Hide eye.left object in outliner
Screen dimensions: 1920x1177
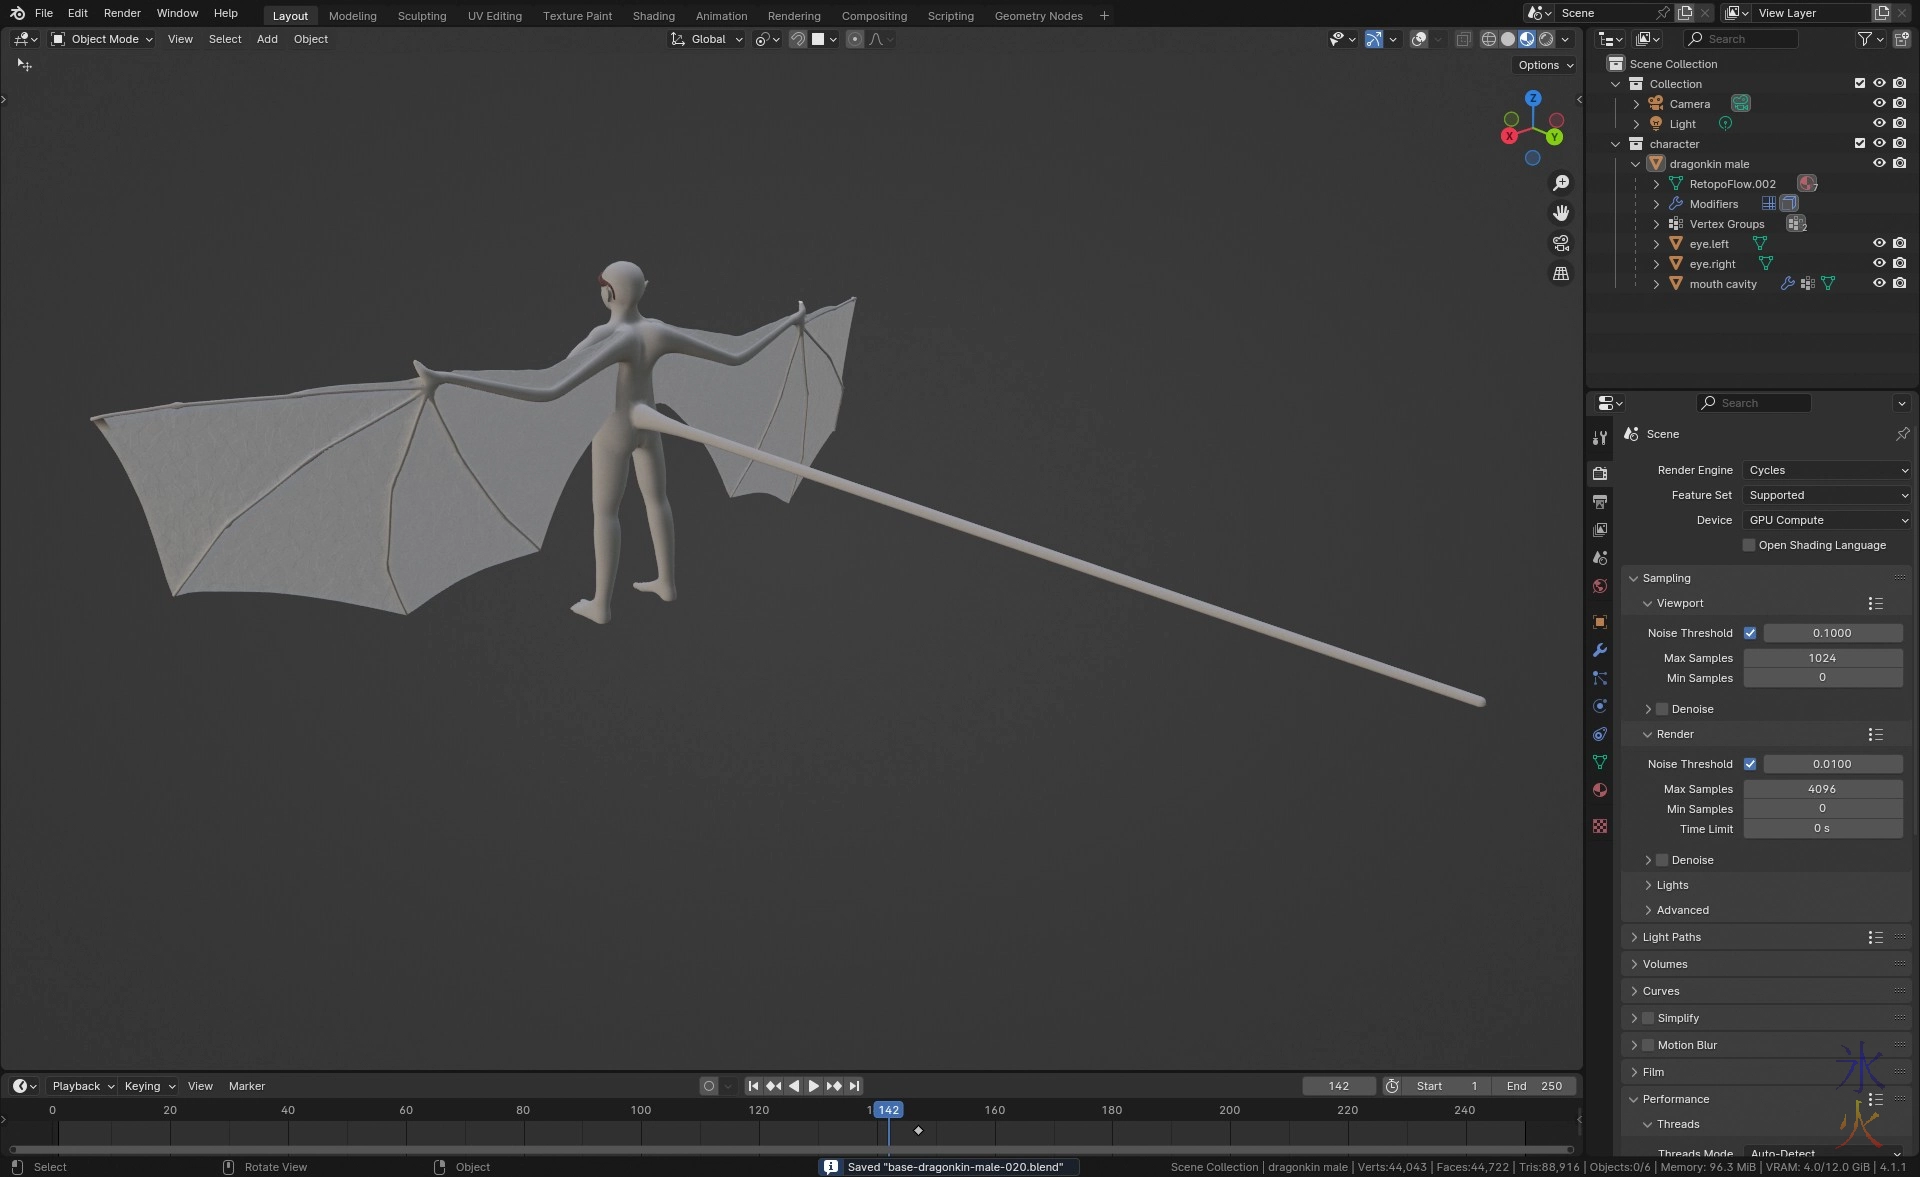click(x=1878, y=243)
